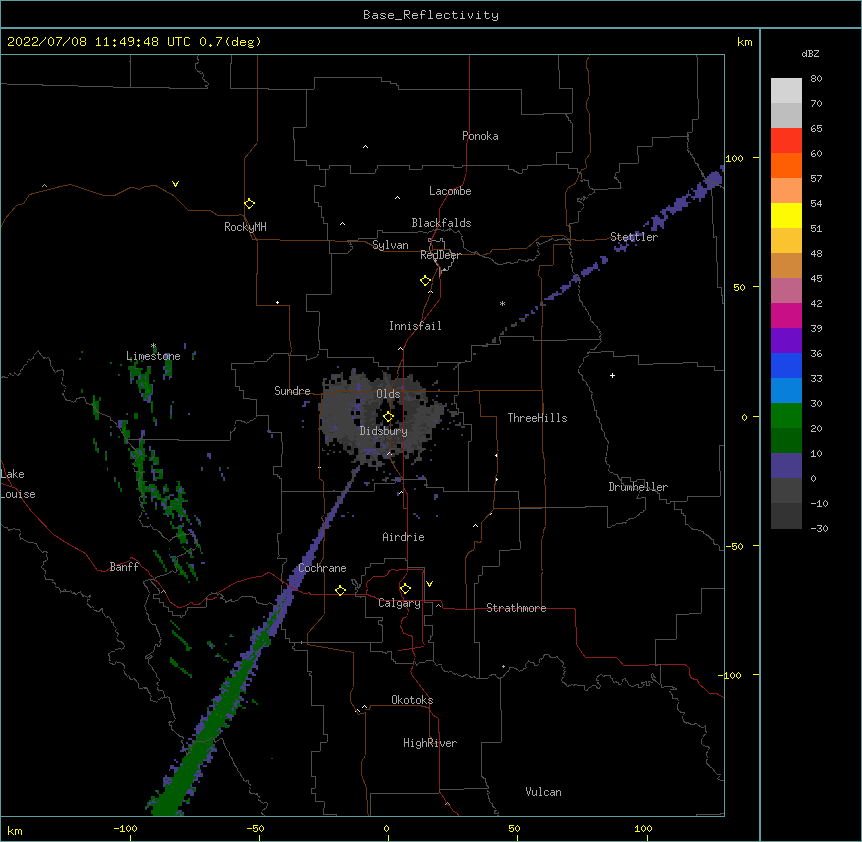Screen dimensions: 862x842
Task: Select the Drumheller label
Action: (x=638, y=487)
